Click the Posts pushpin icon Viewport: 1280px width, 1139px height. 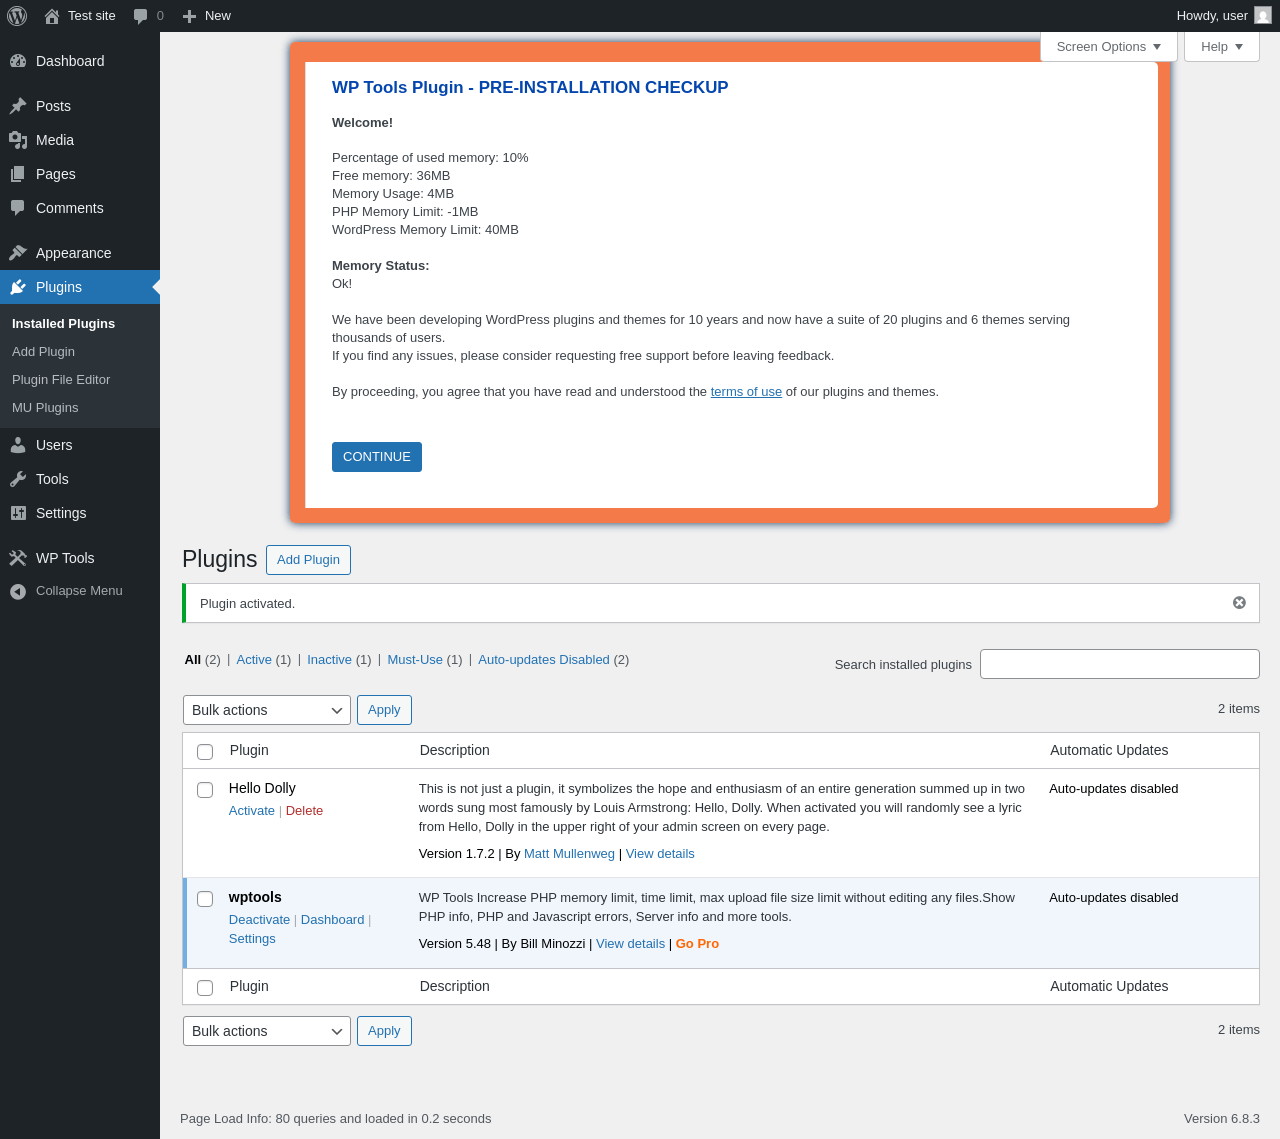(18, 106)
